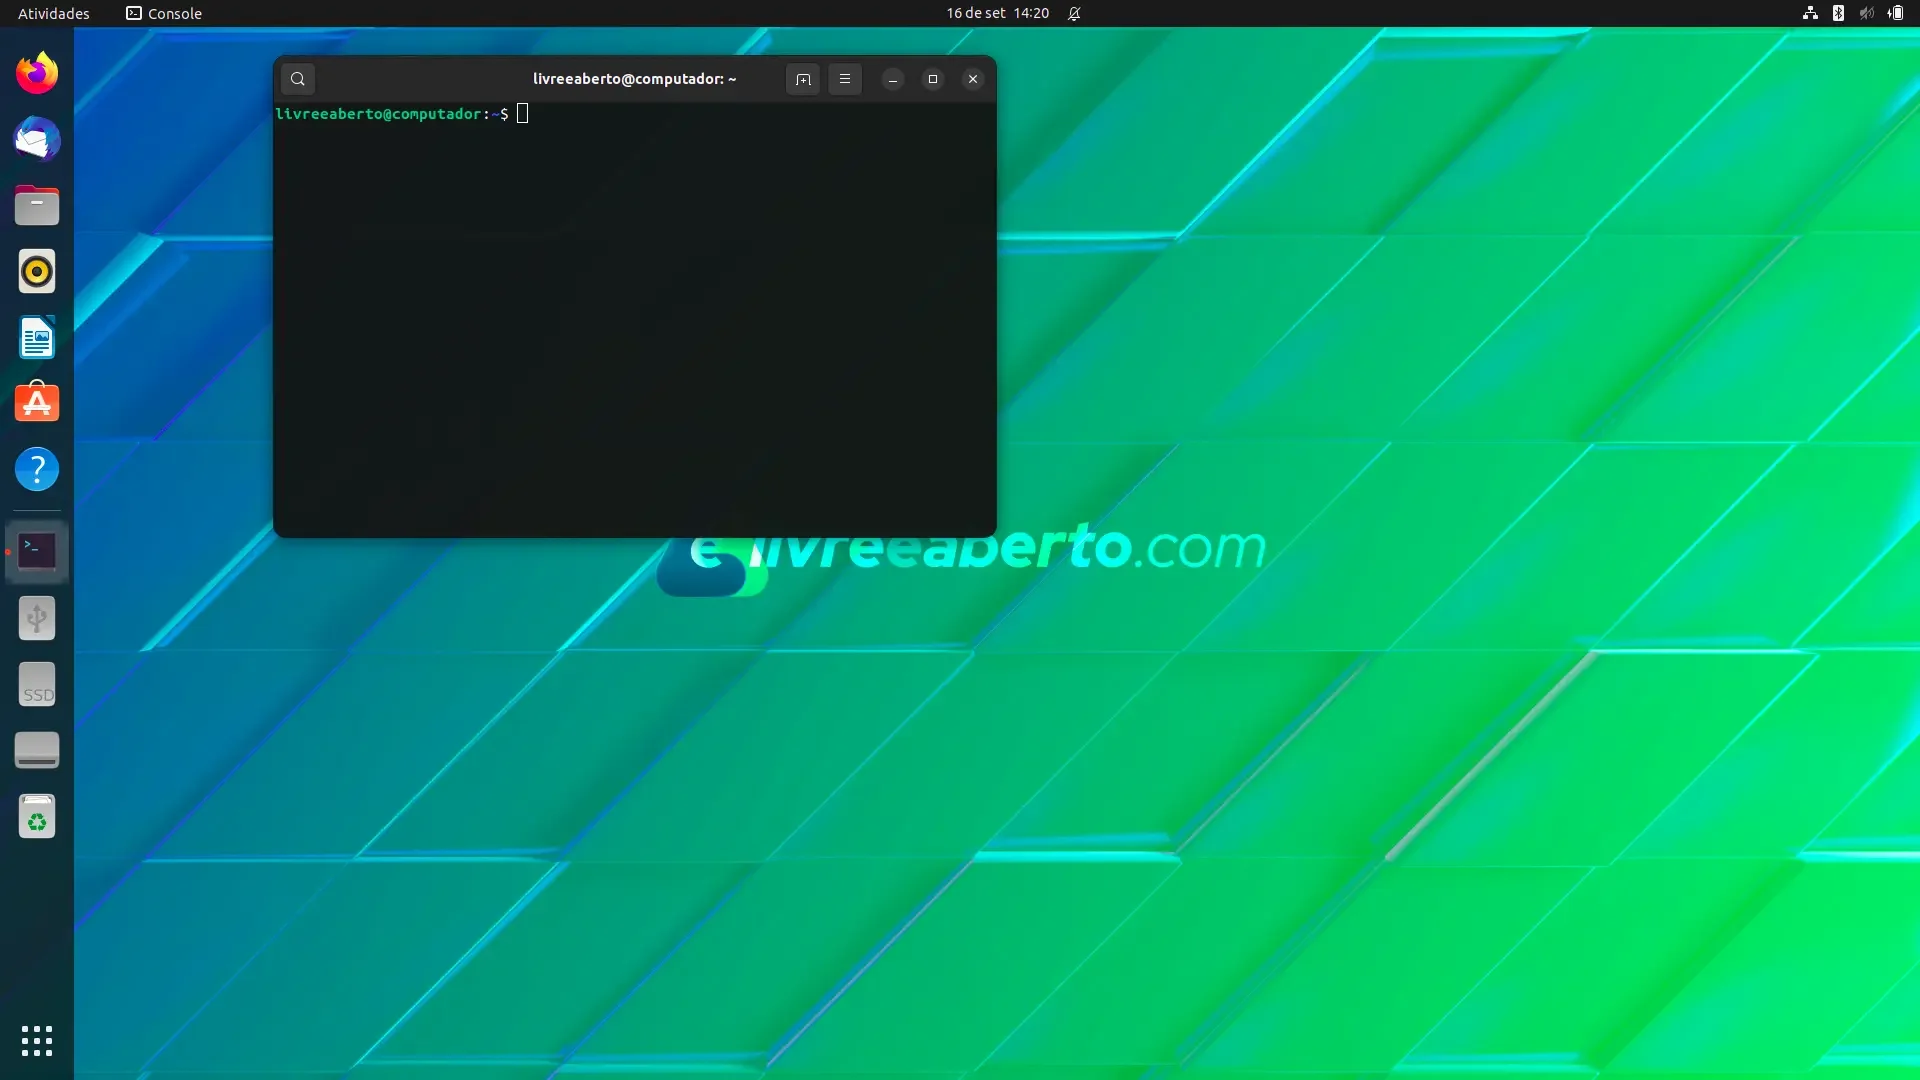Open the terminal hamburger menu
The image size is (1920, 1080).
tap(845, 79)
